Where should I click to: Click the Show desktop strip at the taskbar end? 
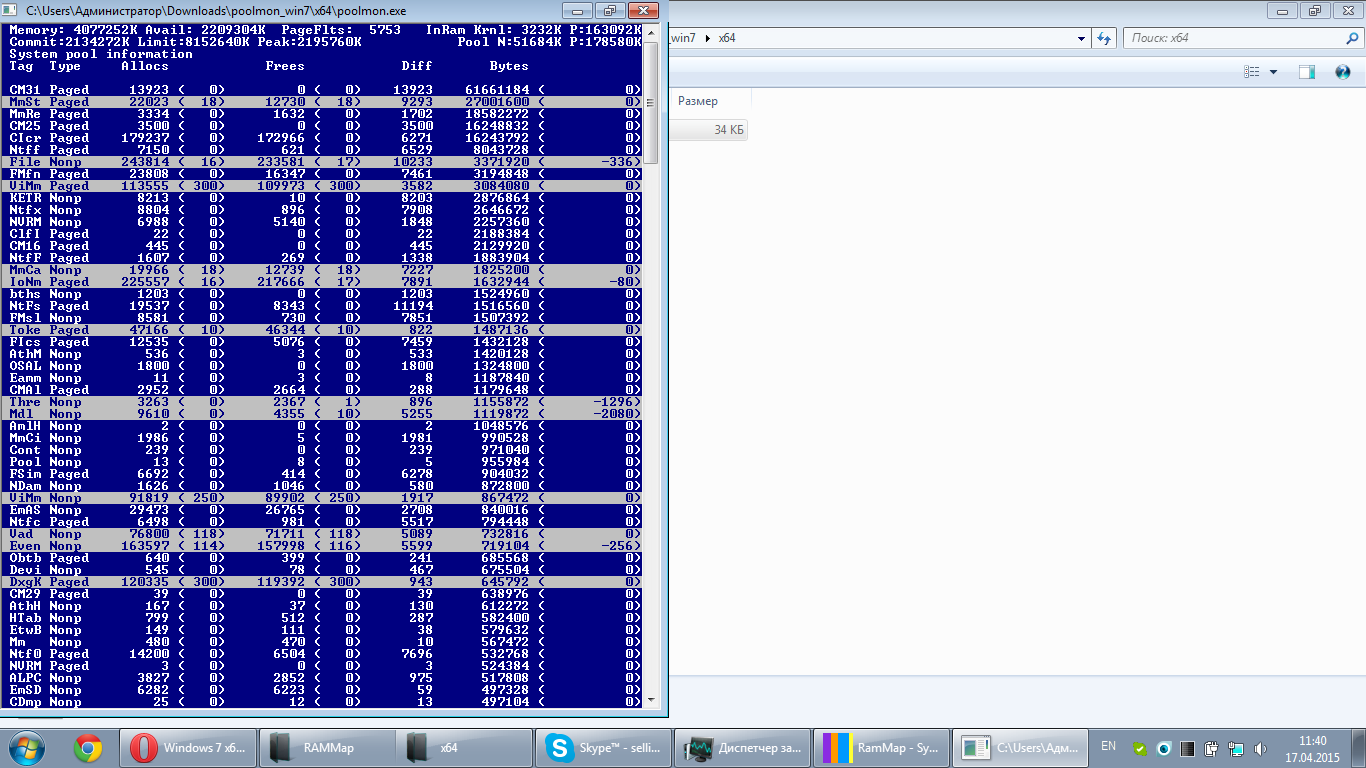click(1359, 748)
